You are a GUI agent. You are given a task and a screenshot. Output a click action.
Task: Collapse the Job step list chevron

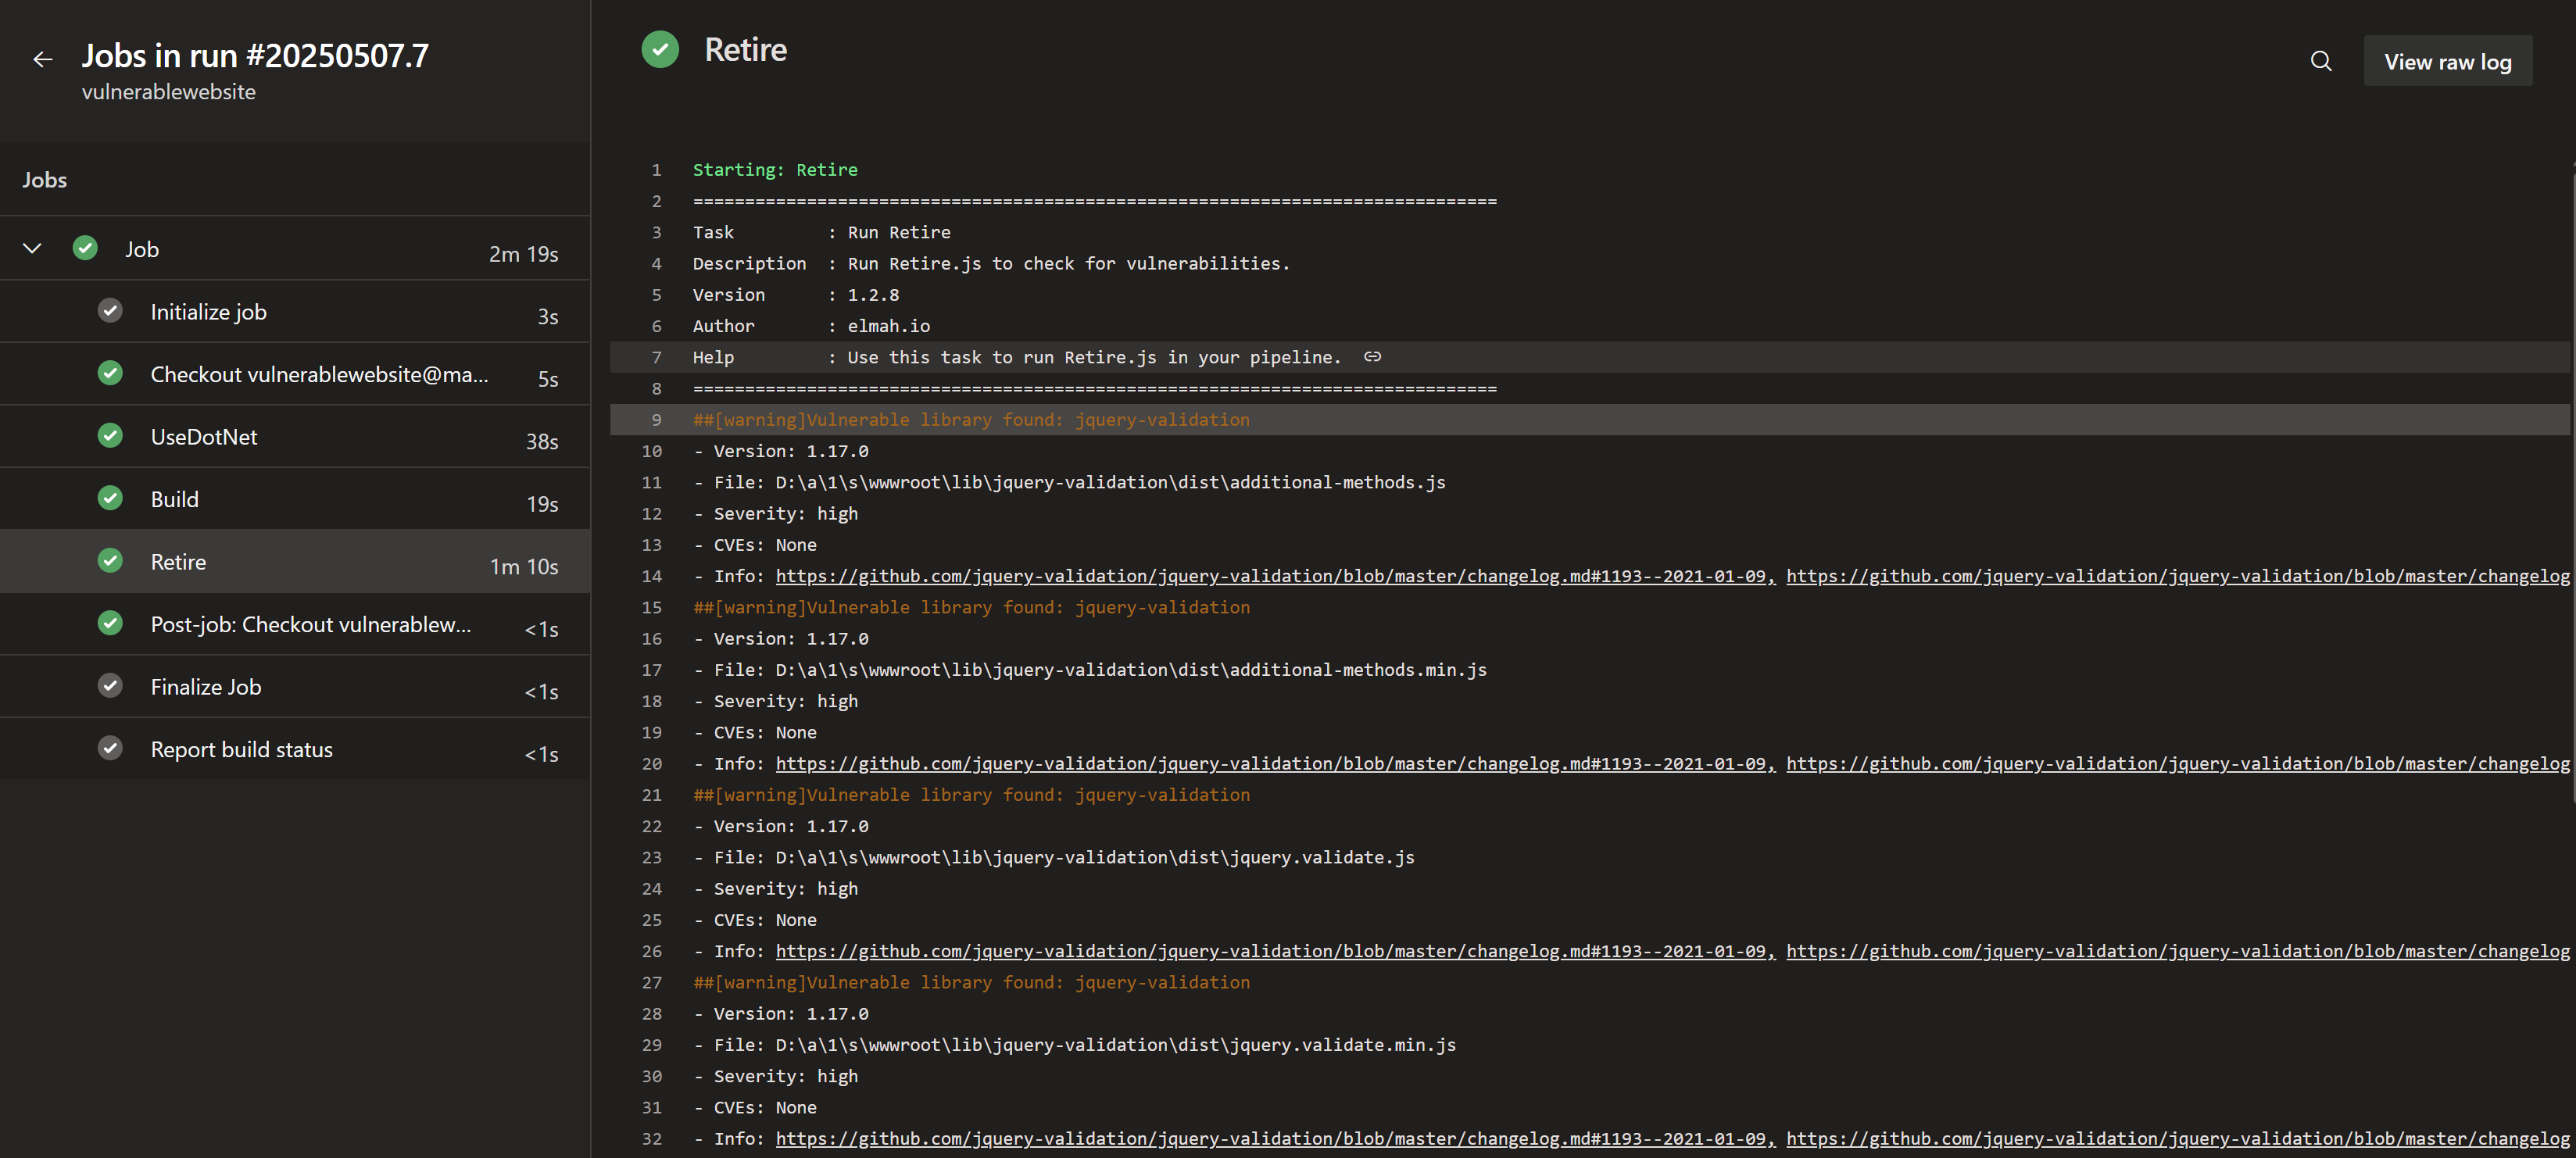point(32,248)
